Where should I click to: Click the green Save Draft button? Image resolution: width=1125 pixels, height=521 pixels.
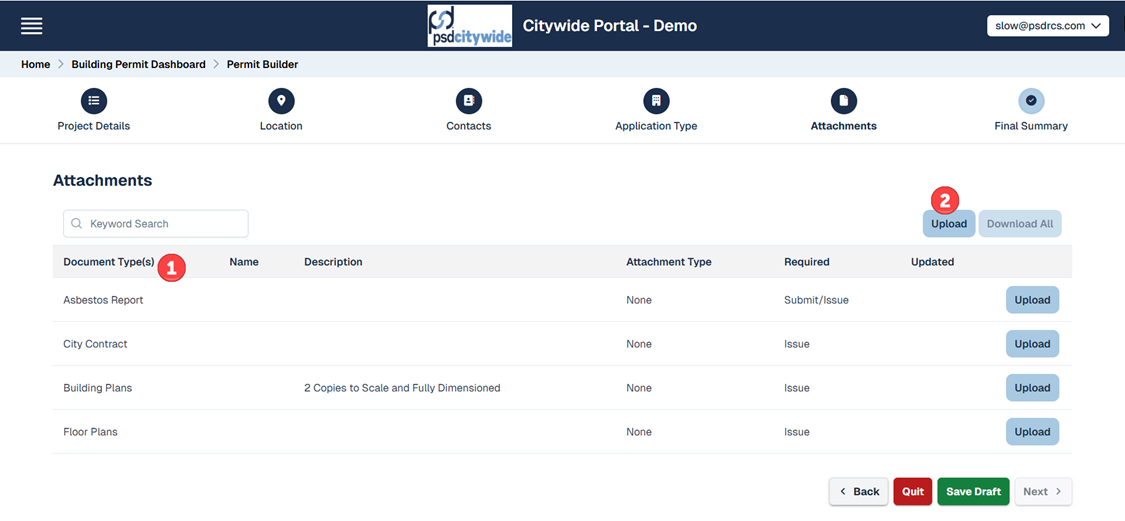[x=974, y=492]
